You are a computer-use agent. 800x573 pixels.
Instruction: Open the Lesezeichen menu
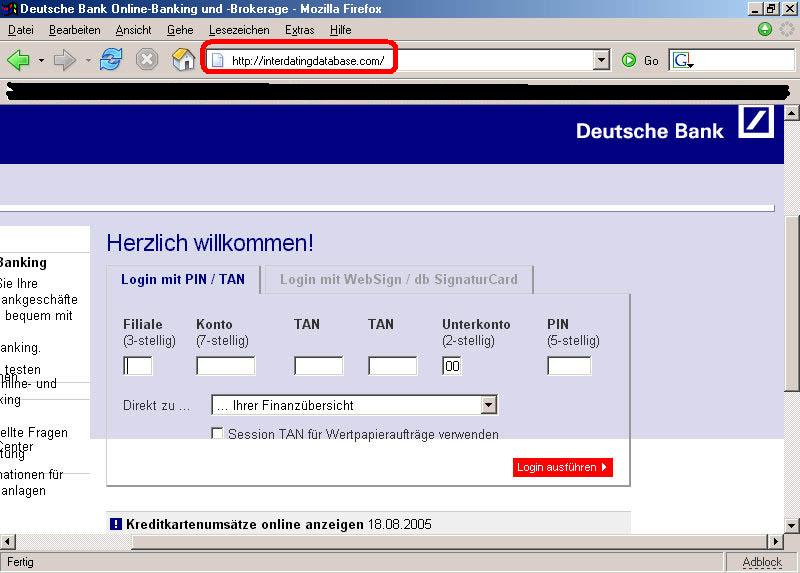[239, 30]
